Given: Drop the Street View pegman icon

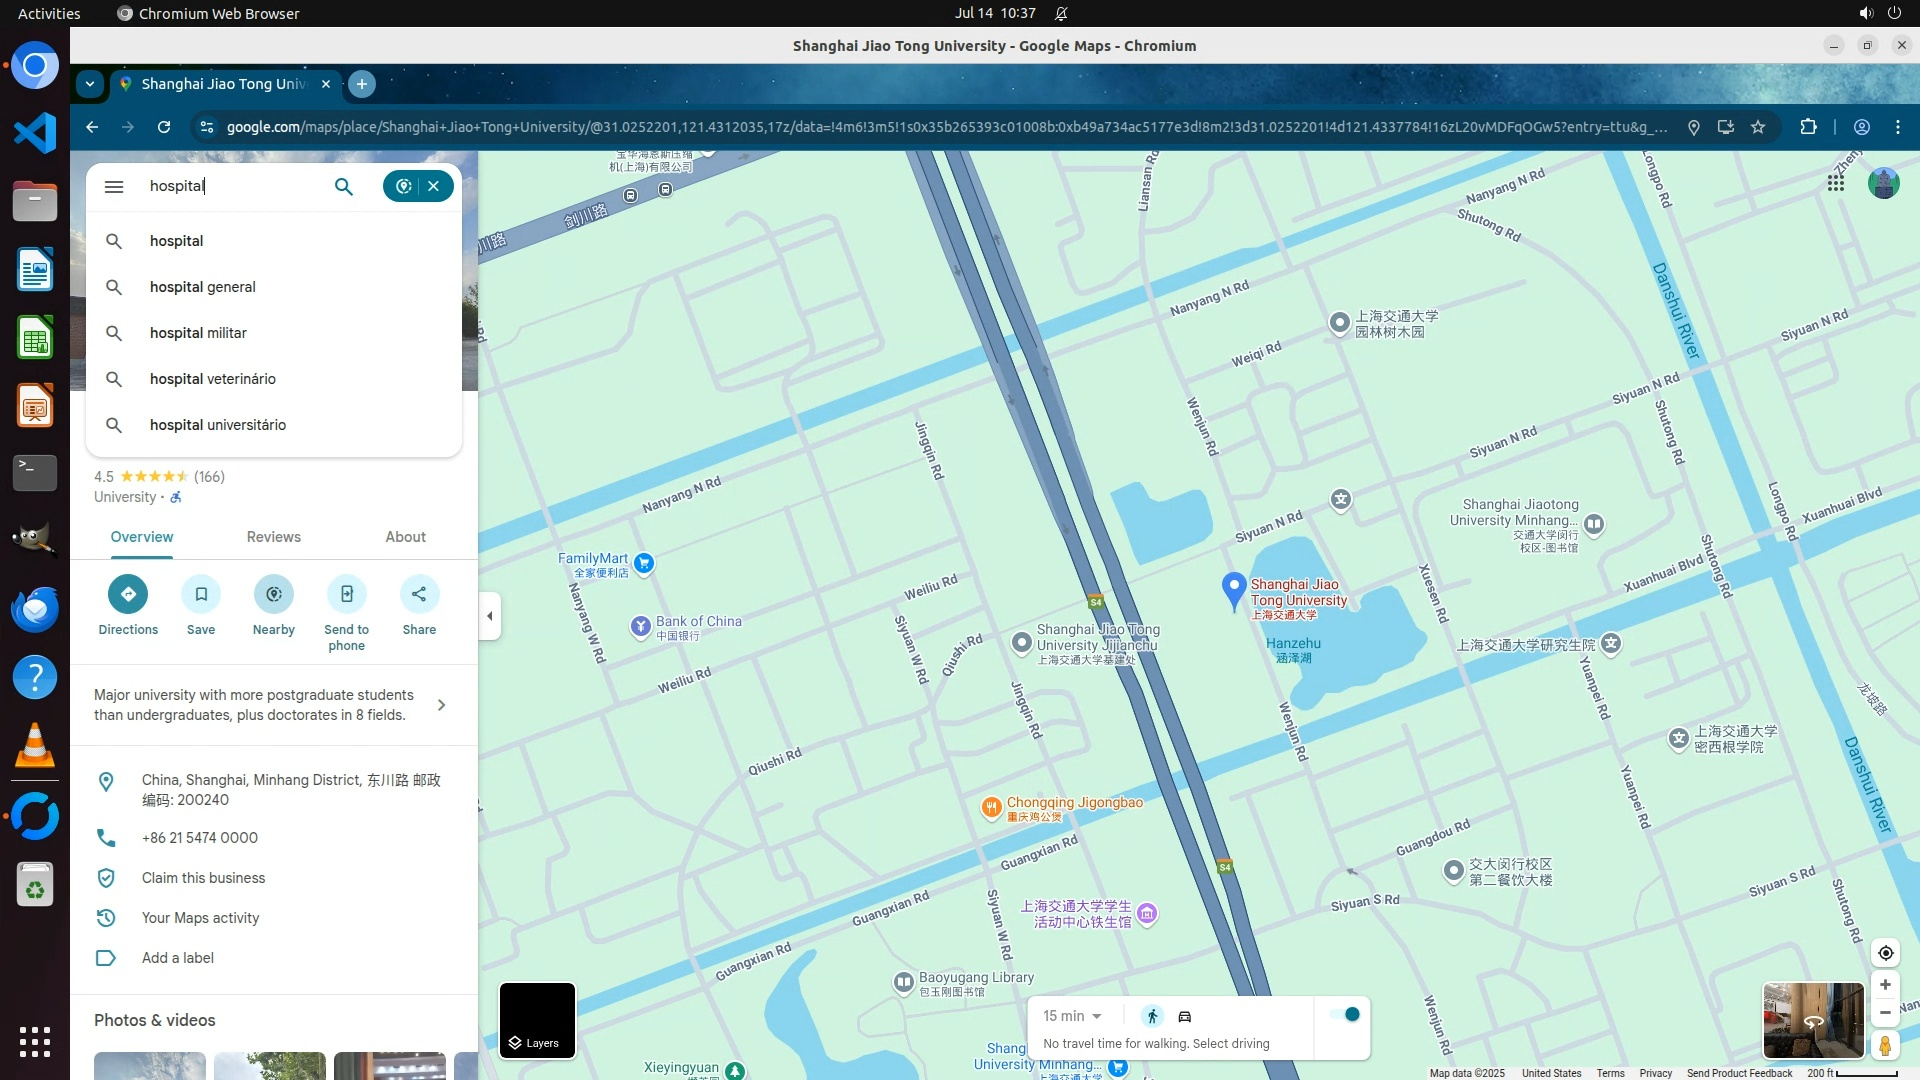Looking at the screenshot, I should tap(1885, 1045).
